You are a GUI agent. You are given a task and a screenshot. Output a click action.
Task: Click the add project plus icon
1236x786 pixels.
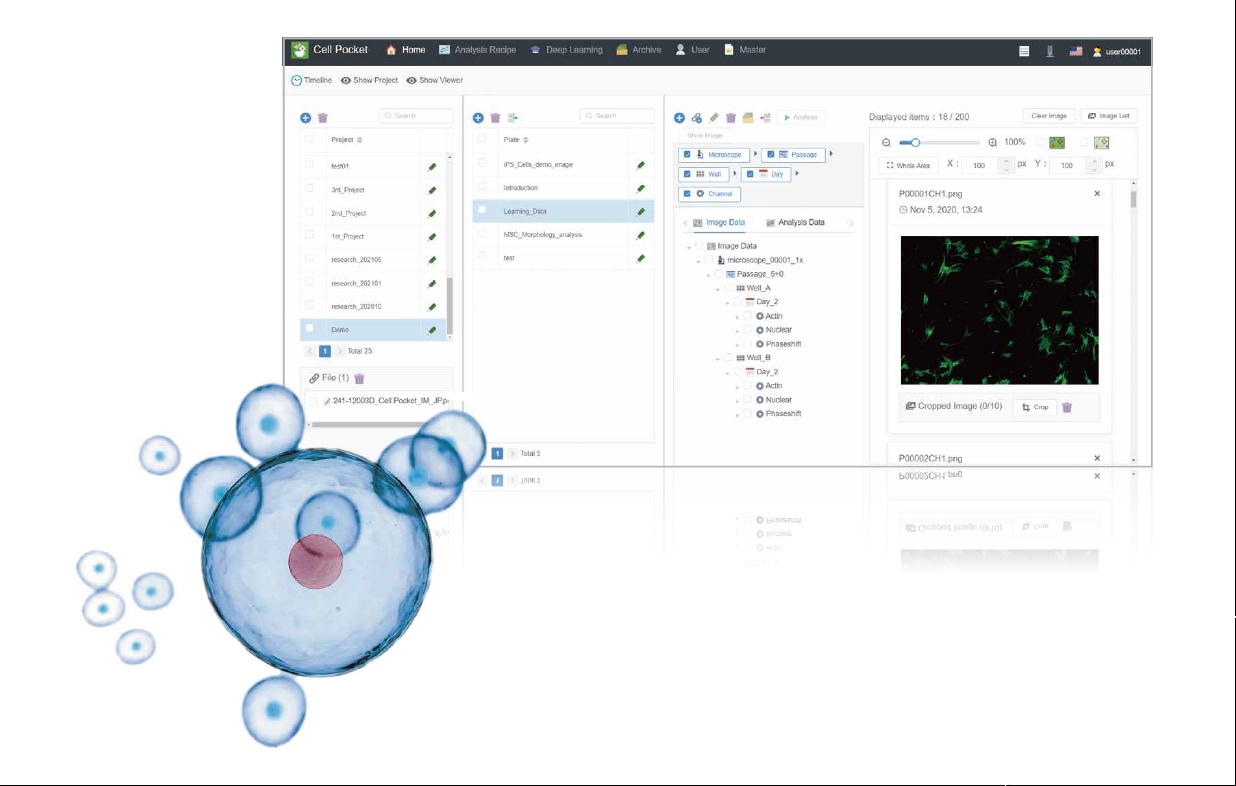(x=306, y=117)
